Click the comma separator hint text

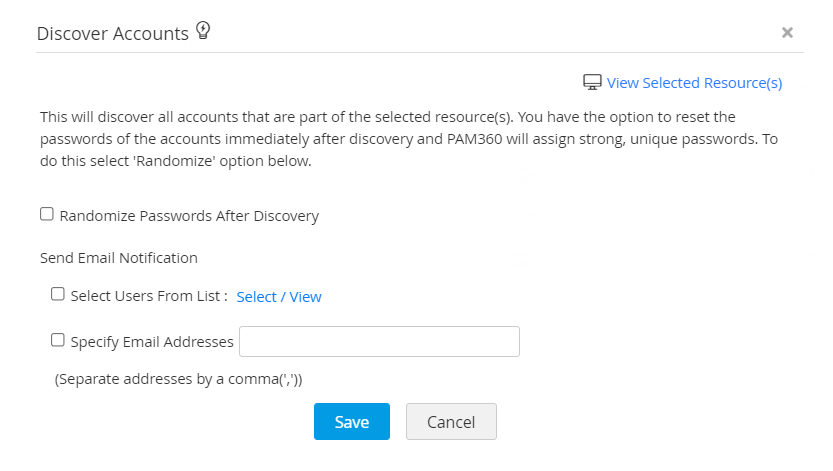[178, 380]
